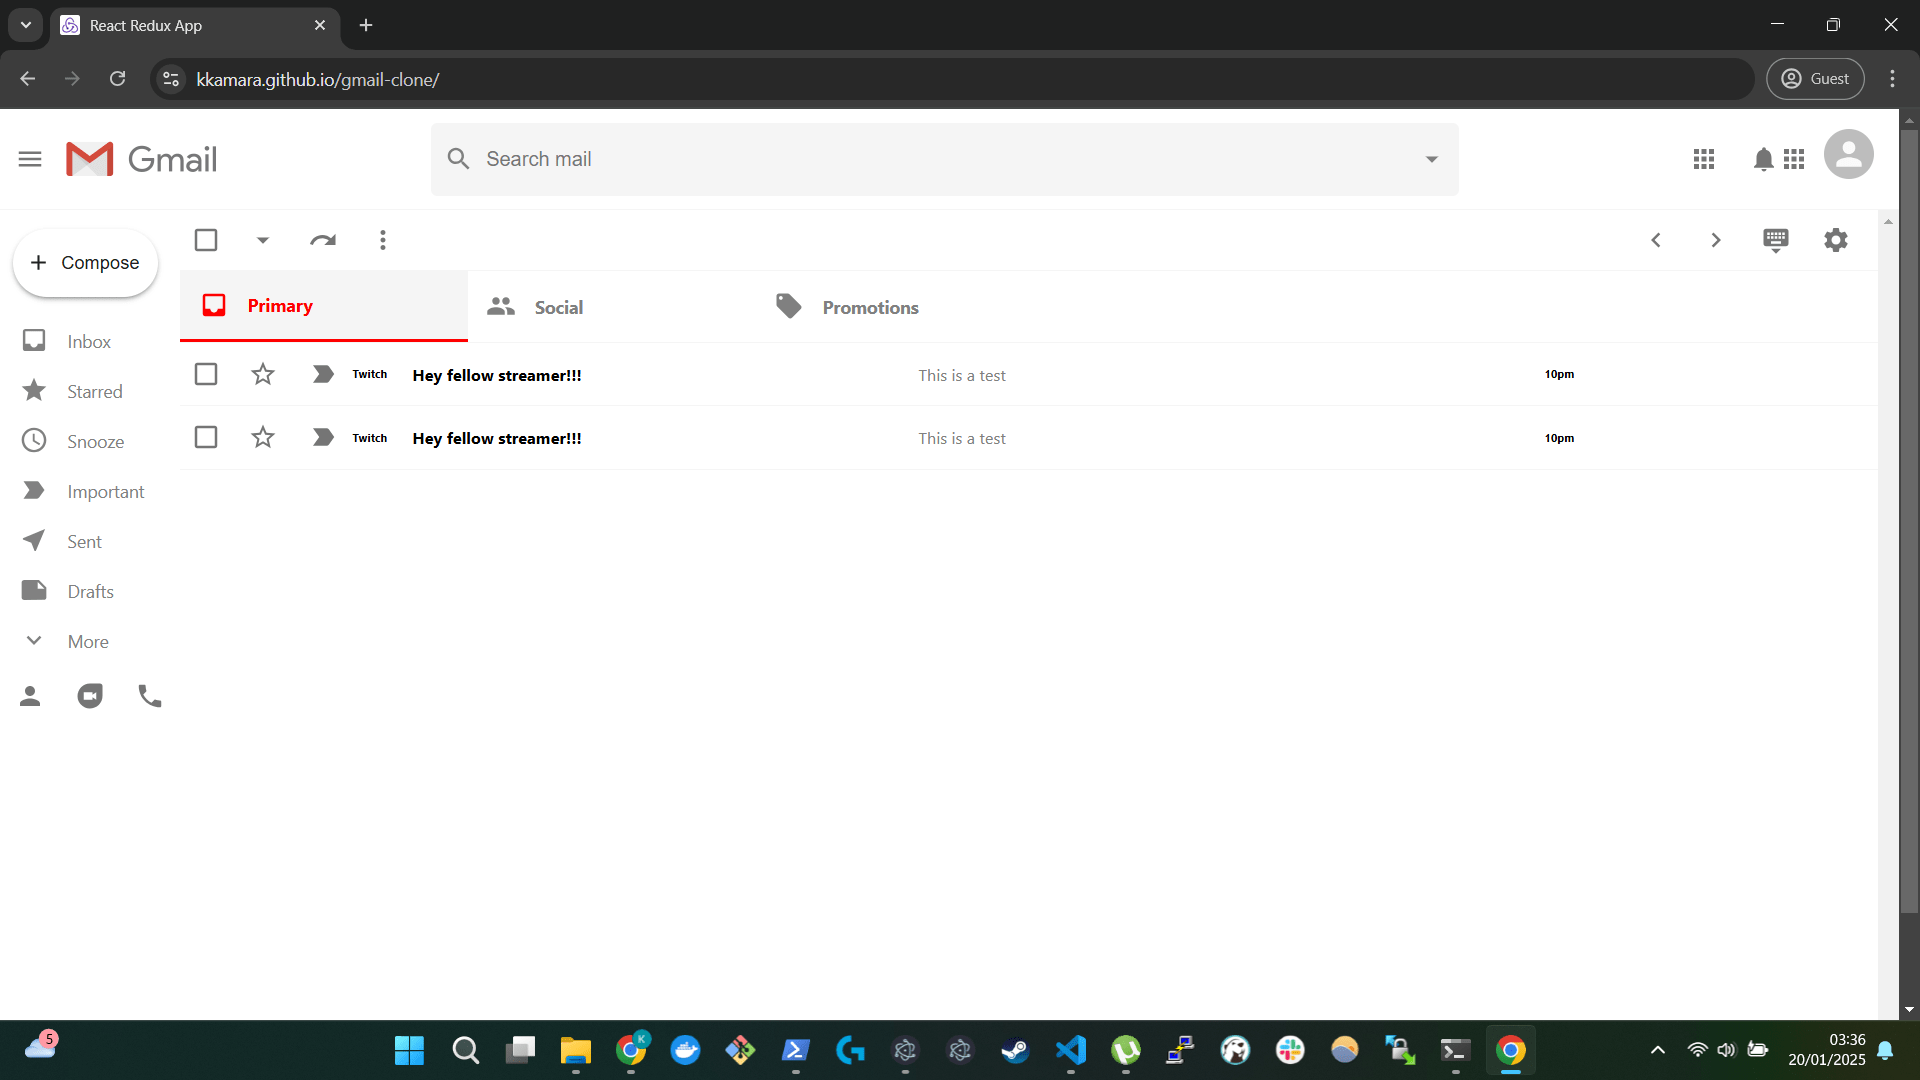Click the account avatar icon

[x=1848, y=155]
